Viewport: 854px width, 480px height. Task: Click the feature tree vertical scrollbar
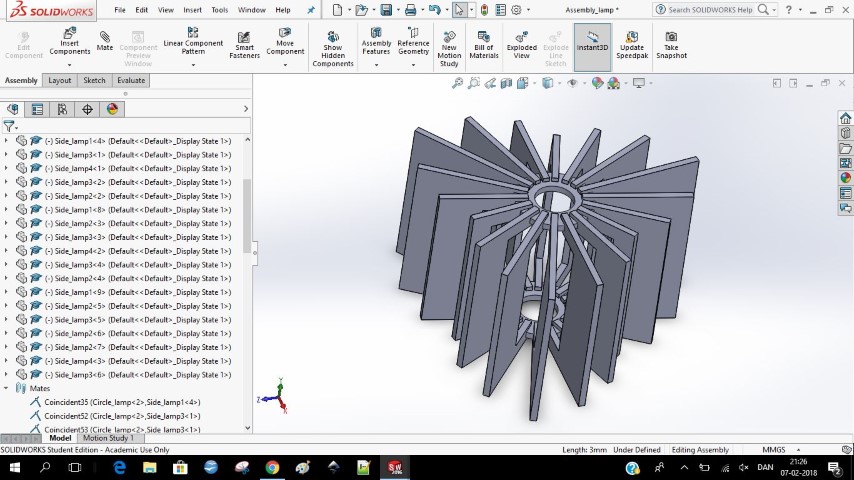click(247, 215)
